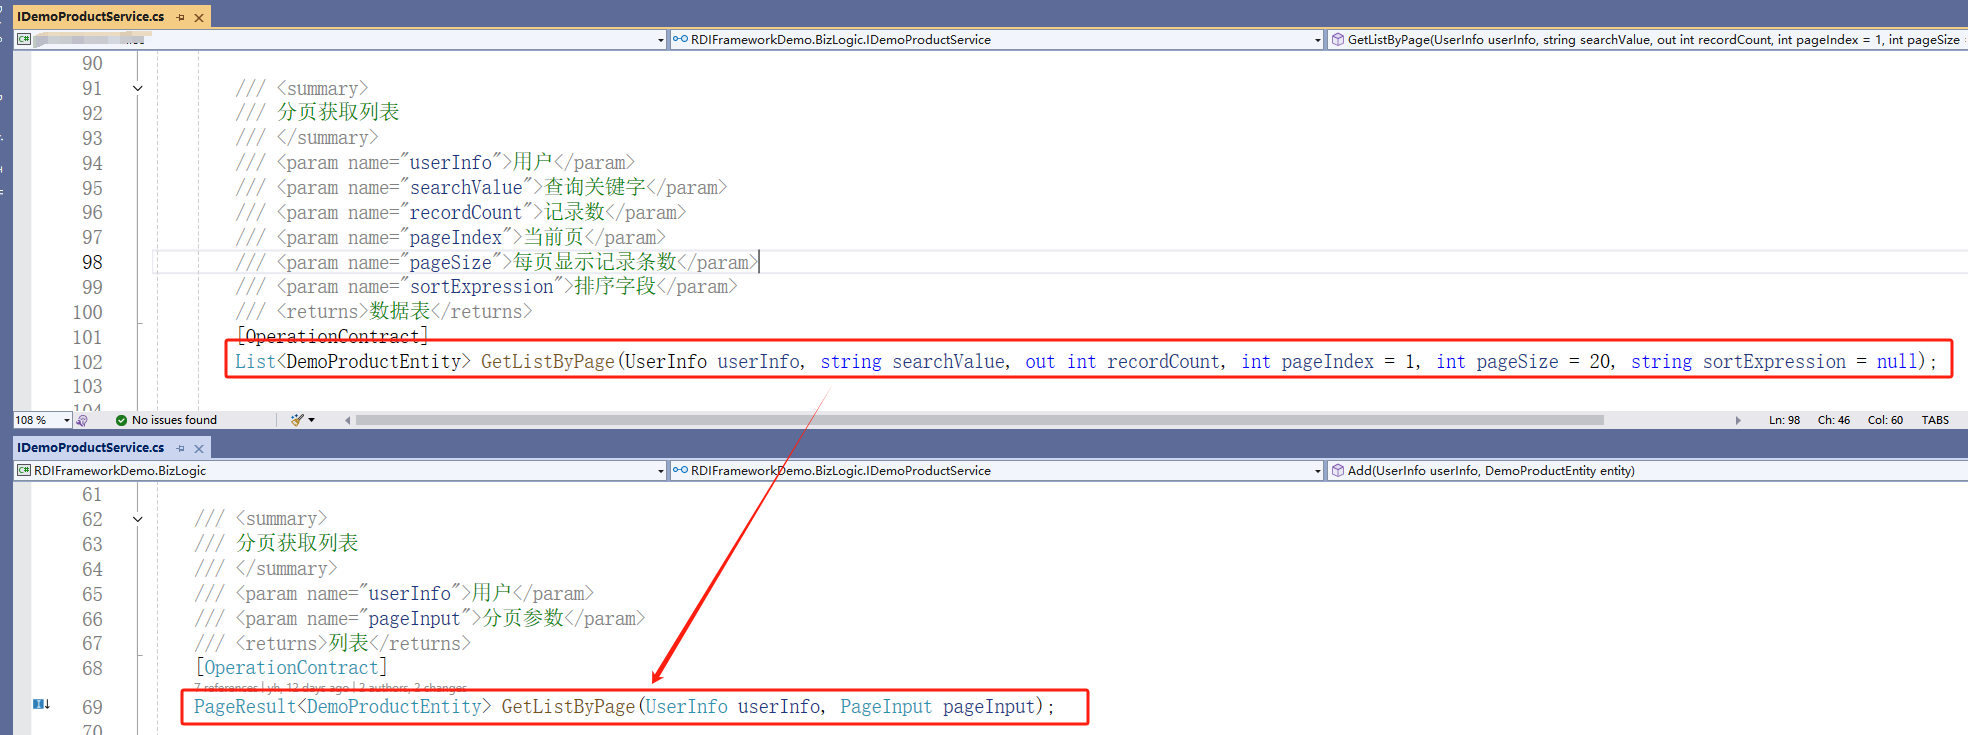
Task: Click the No issues found status text
Action: (x=174, y=420)
